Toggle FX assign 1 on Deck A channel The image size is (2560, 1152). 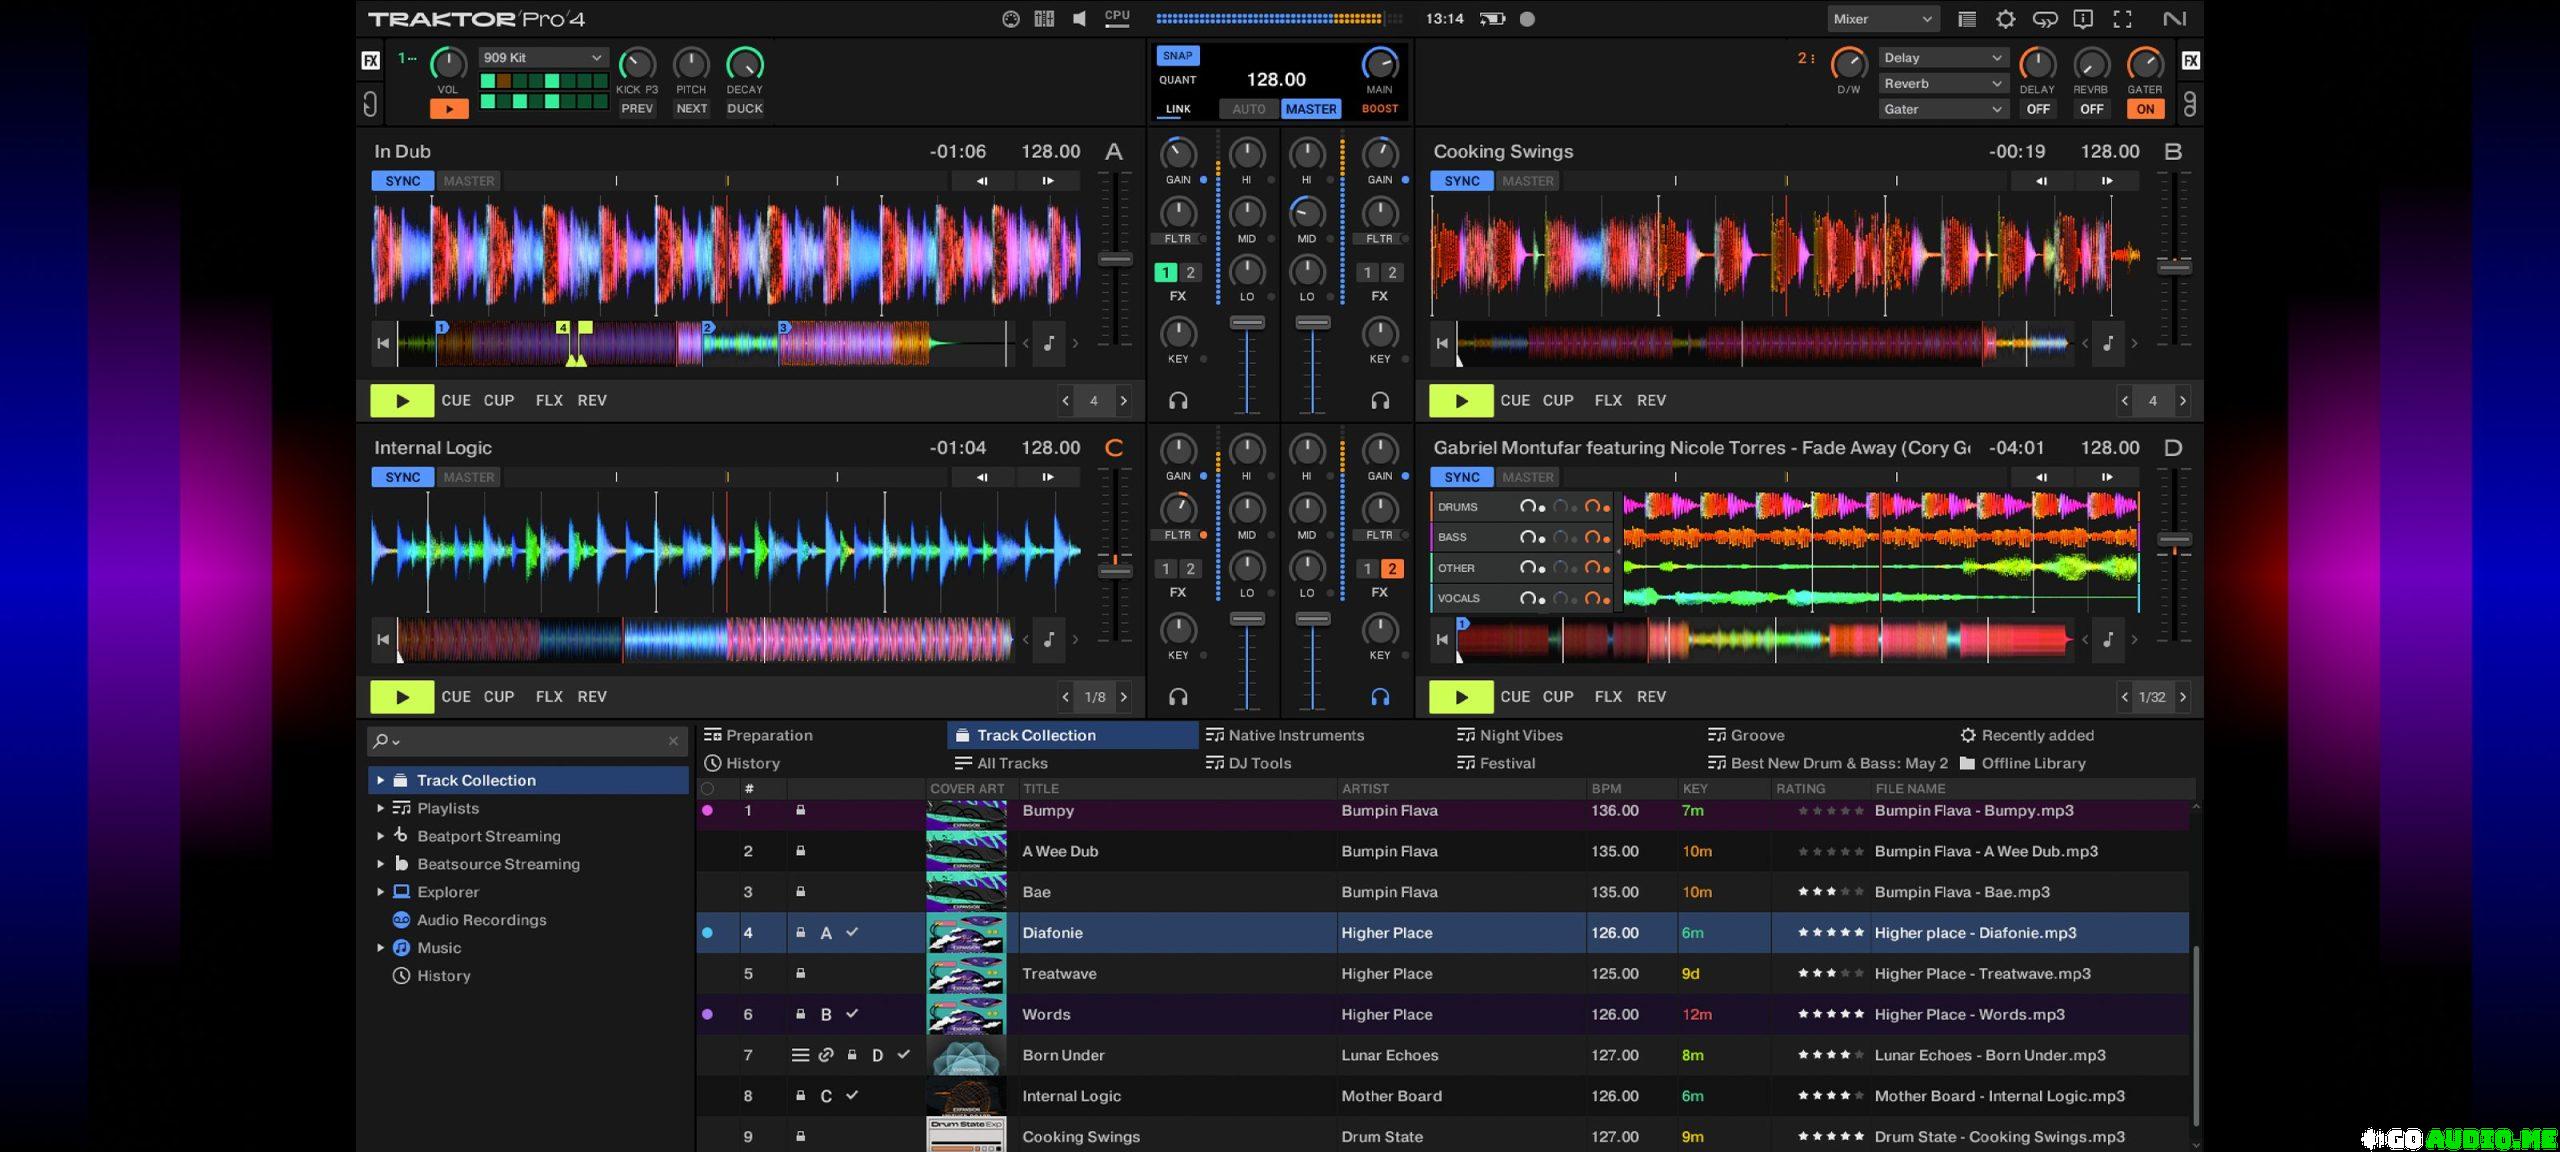(1165, 272)
